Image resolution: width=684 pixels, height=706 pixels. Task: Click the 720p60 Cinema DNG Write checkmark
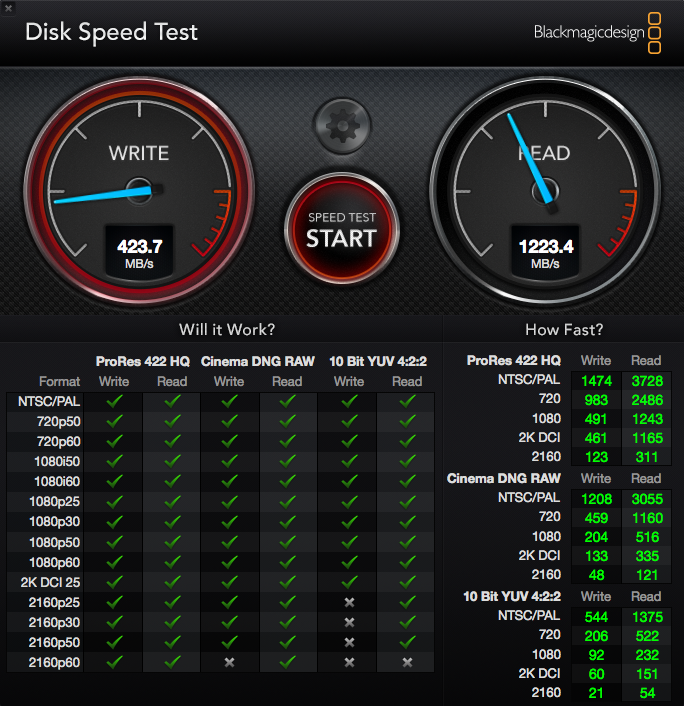[x=230, y=441]
